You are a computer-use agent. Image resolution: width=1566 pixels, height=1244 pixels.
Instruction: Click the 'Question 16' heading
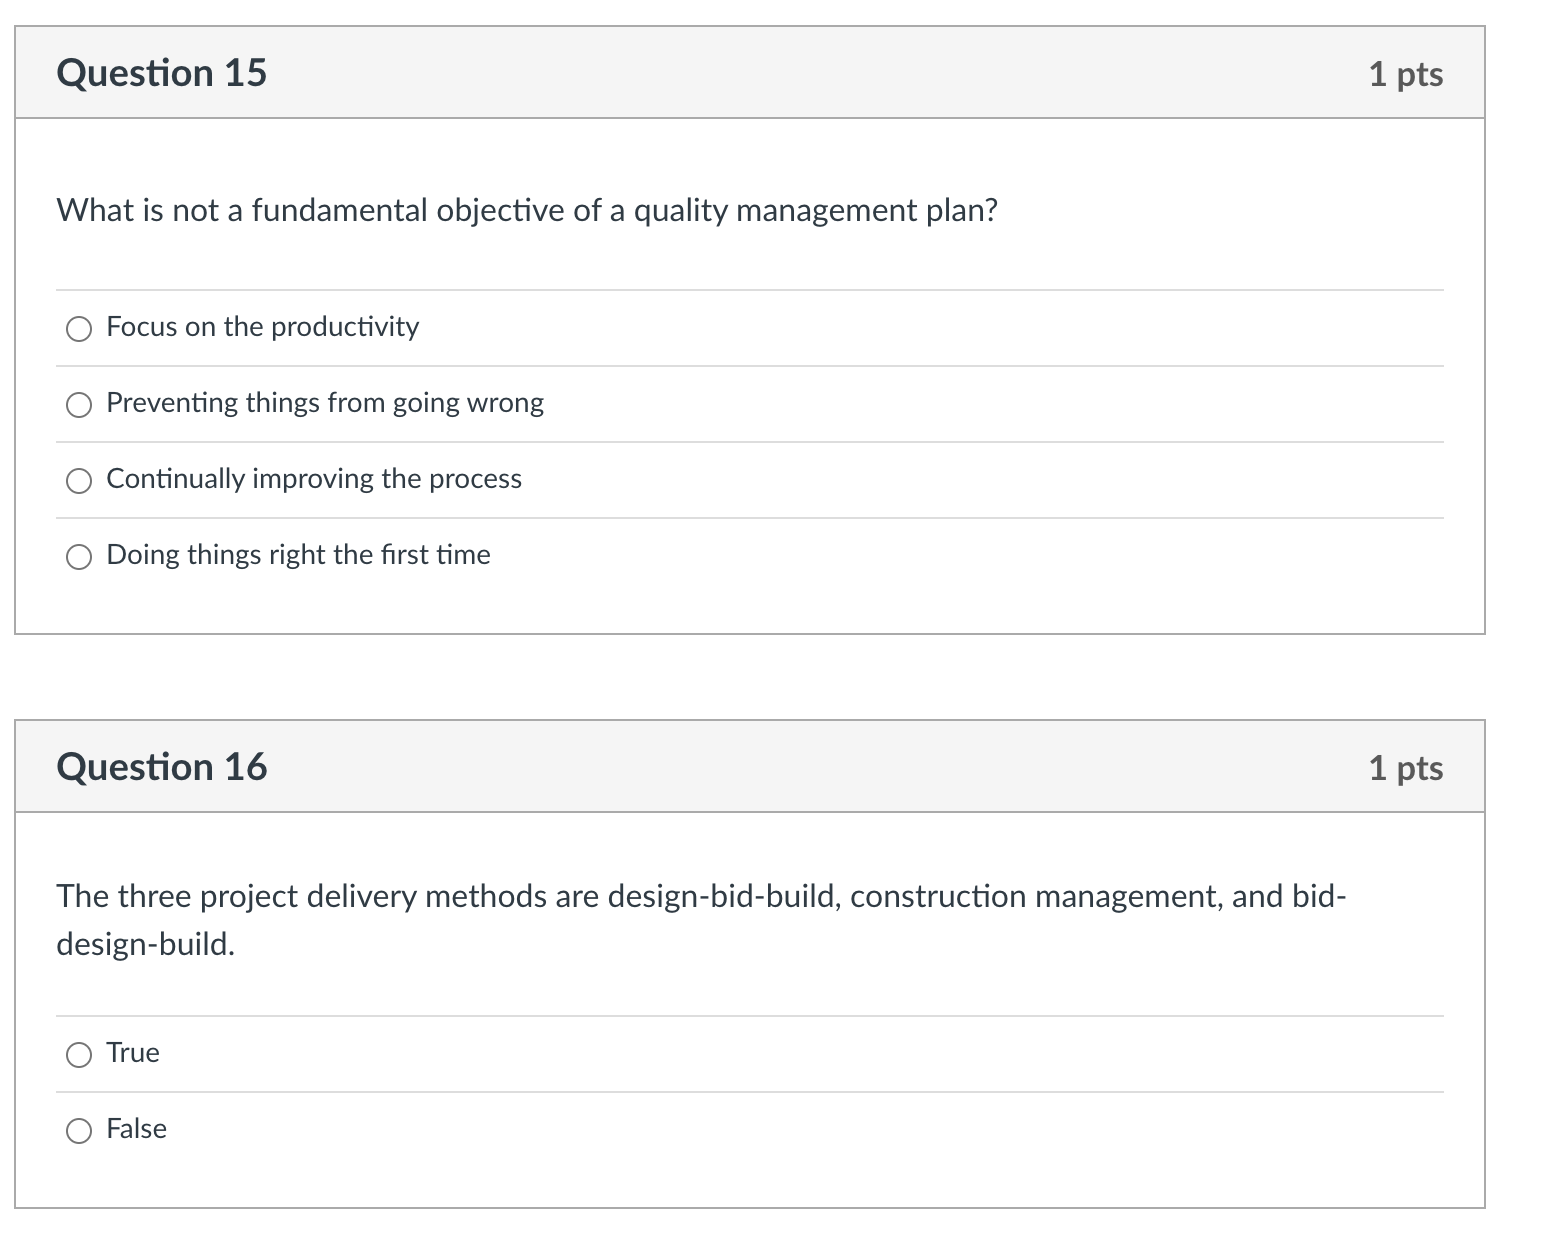162,767
